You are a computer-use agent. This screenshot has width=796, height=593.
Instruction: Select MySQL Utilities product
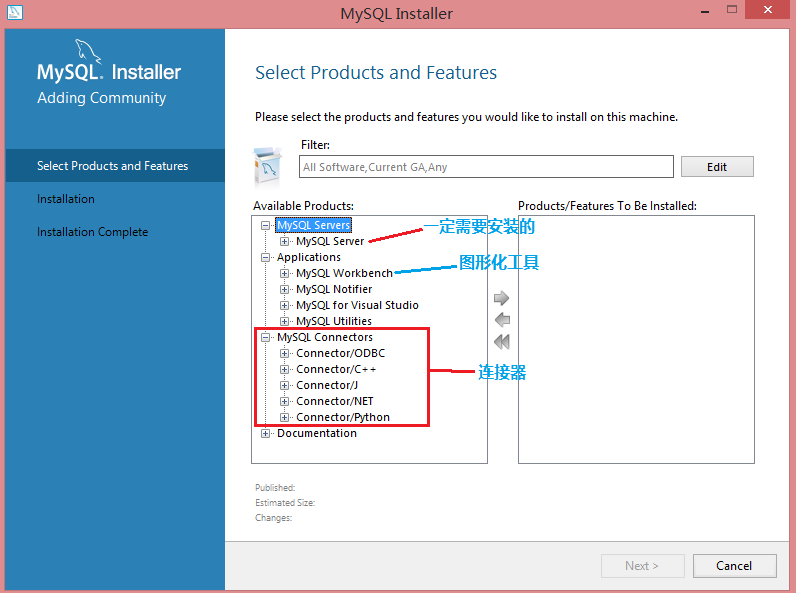click(x=334, y=321)
